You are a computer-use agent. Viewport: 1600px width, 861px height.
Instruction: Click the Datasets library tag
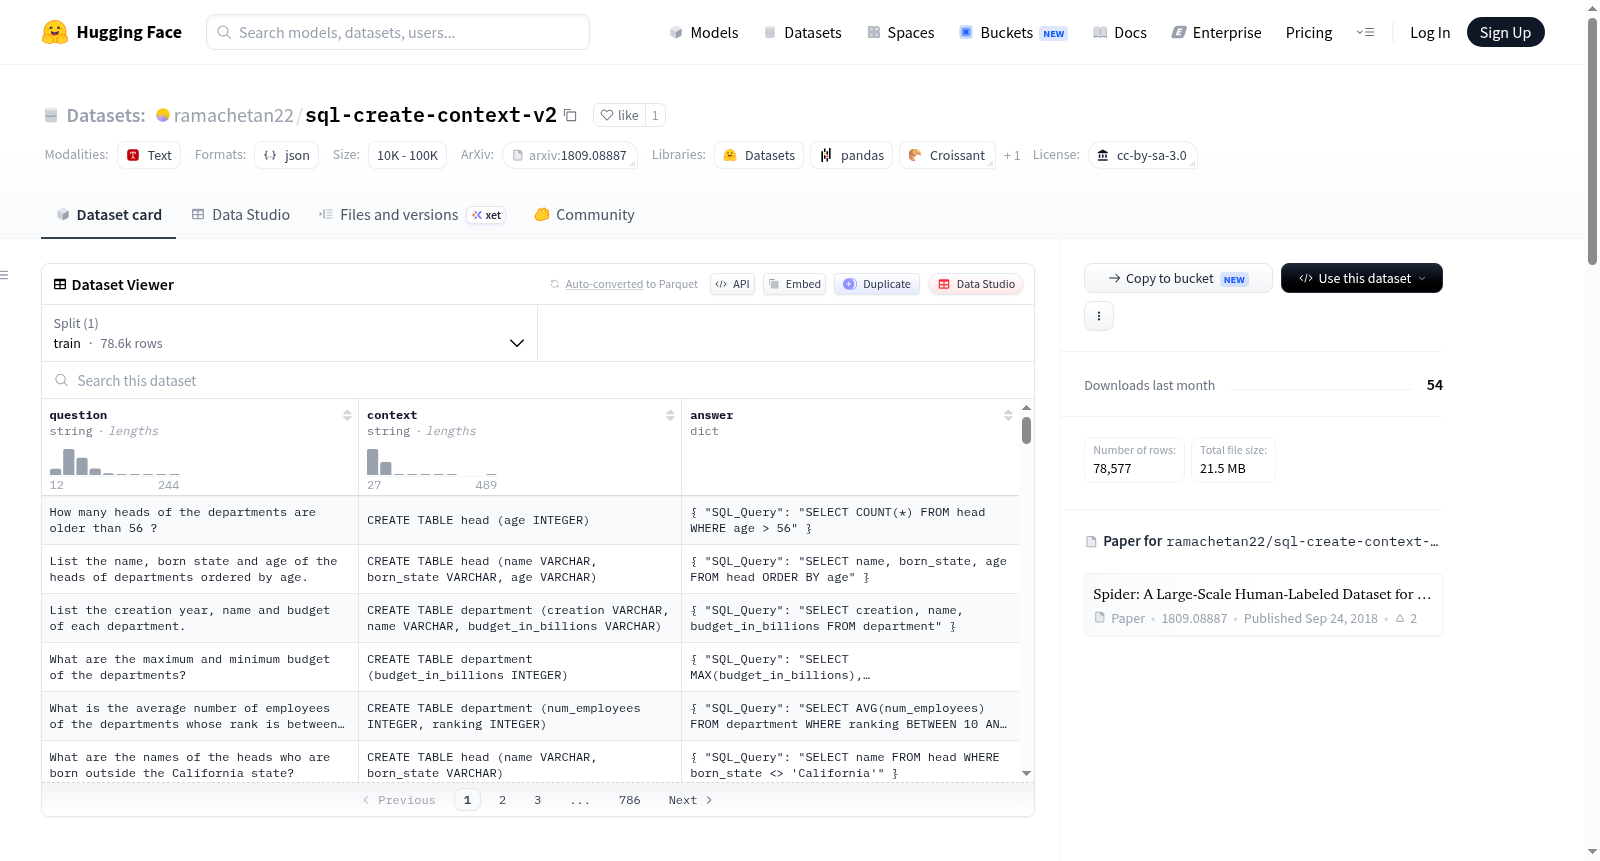[759, 155]
